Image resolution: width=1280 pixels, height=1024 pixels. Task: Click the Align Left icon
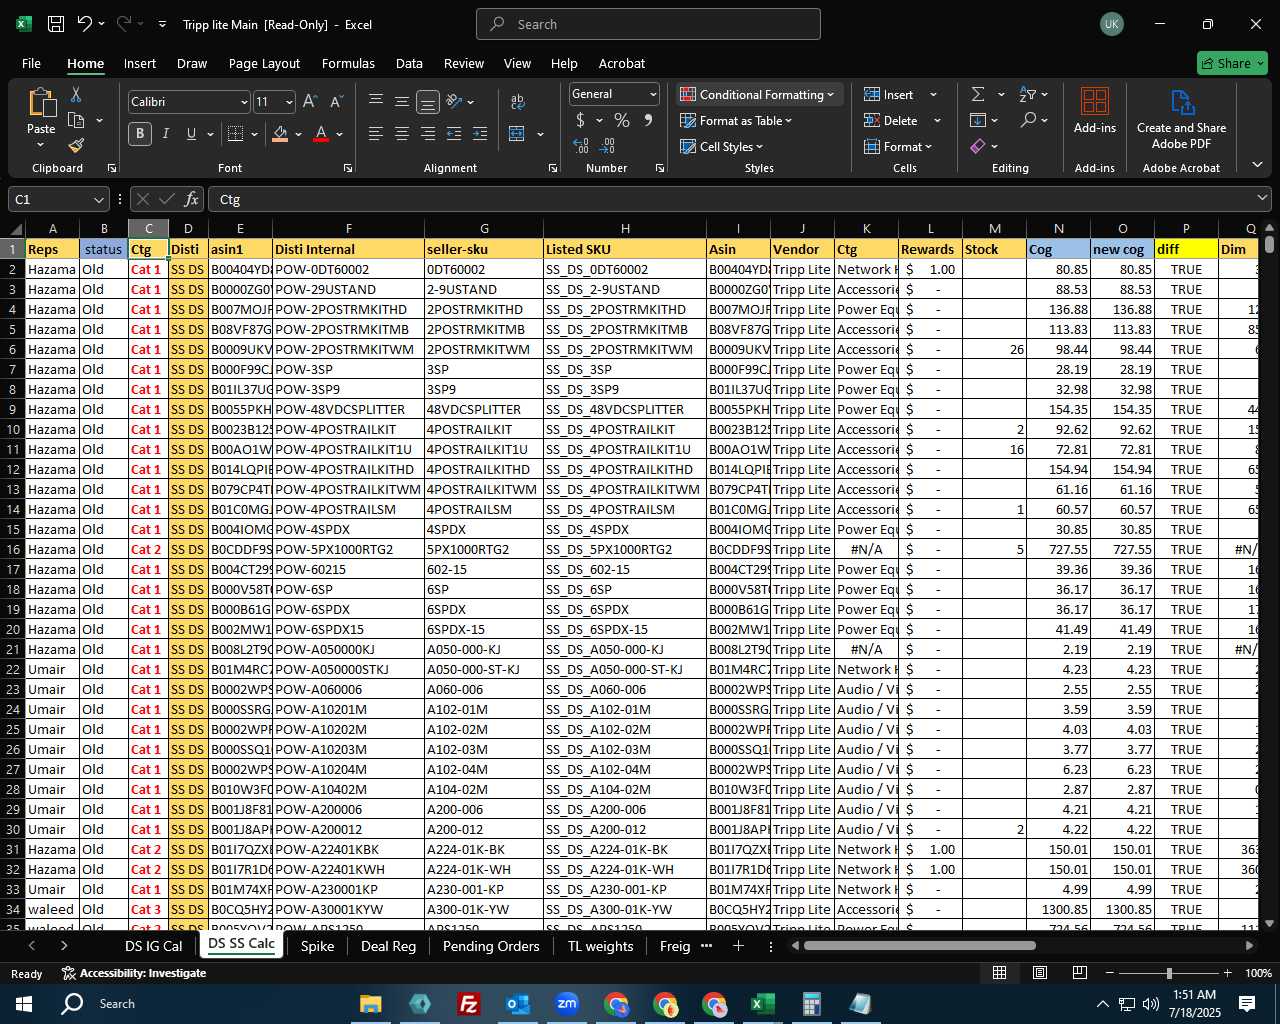376,134
